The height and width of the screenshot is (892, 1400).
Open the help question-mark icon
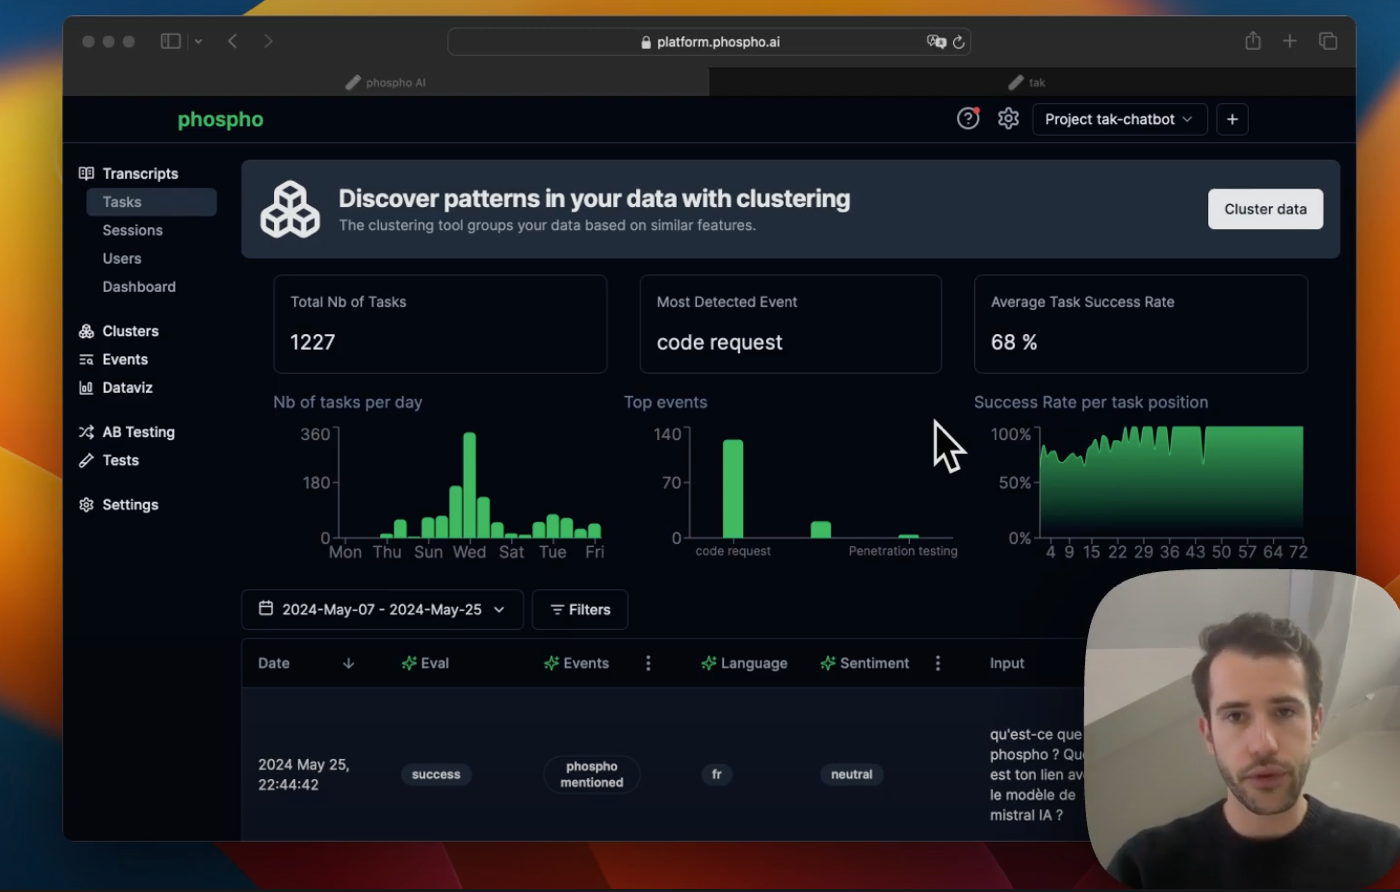tap(967, 119)
